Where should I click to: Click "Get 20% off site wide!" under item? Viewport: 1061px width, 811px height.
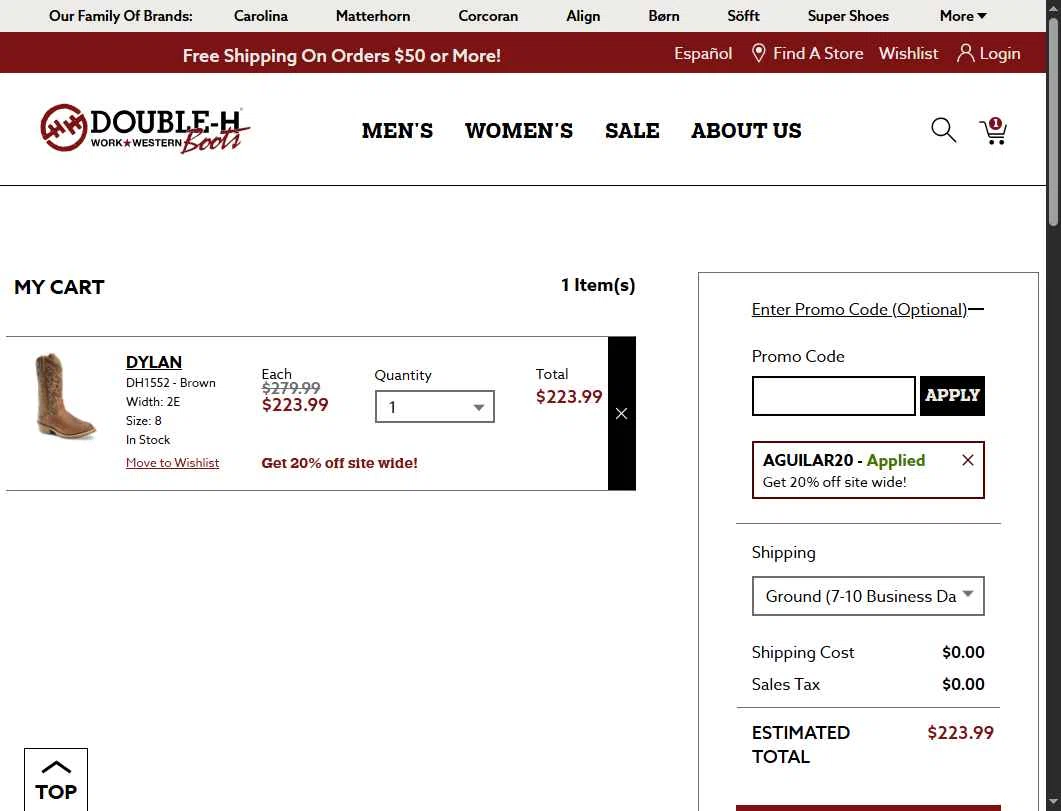coord(340,463)
